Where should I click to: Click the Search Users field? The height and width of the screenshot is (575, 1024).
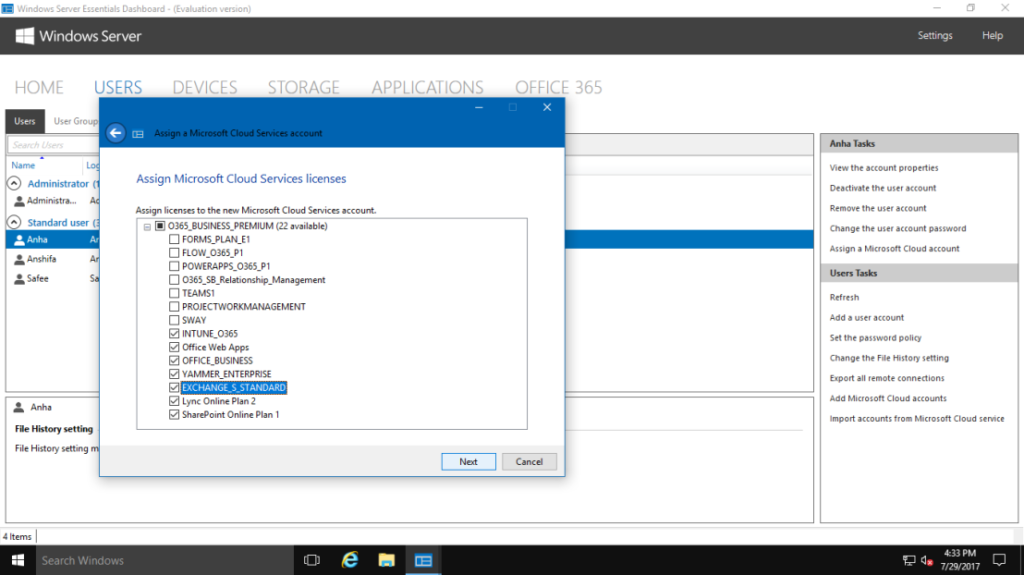54,145
